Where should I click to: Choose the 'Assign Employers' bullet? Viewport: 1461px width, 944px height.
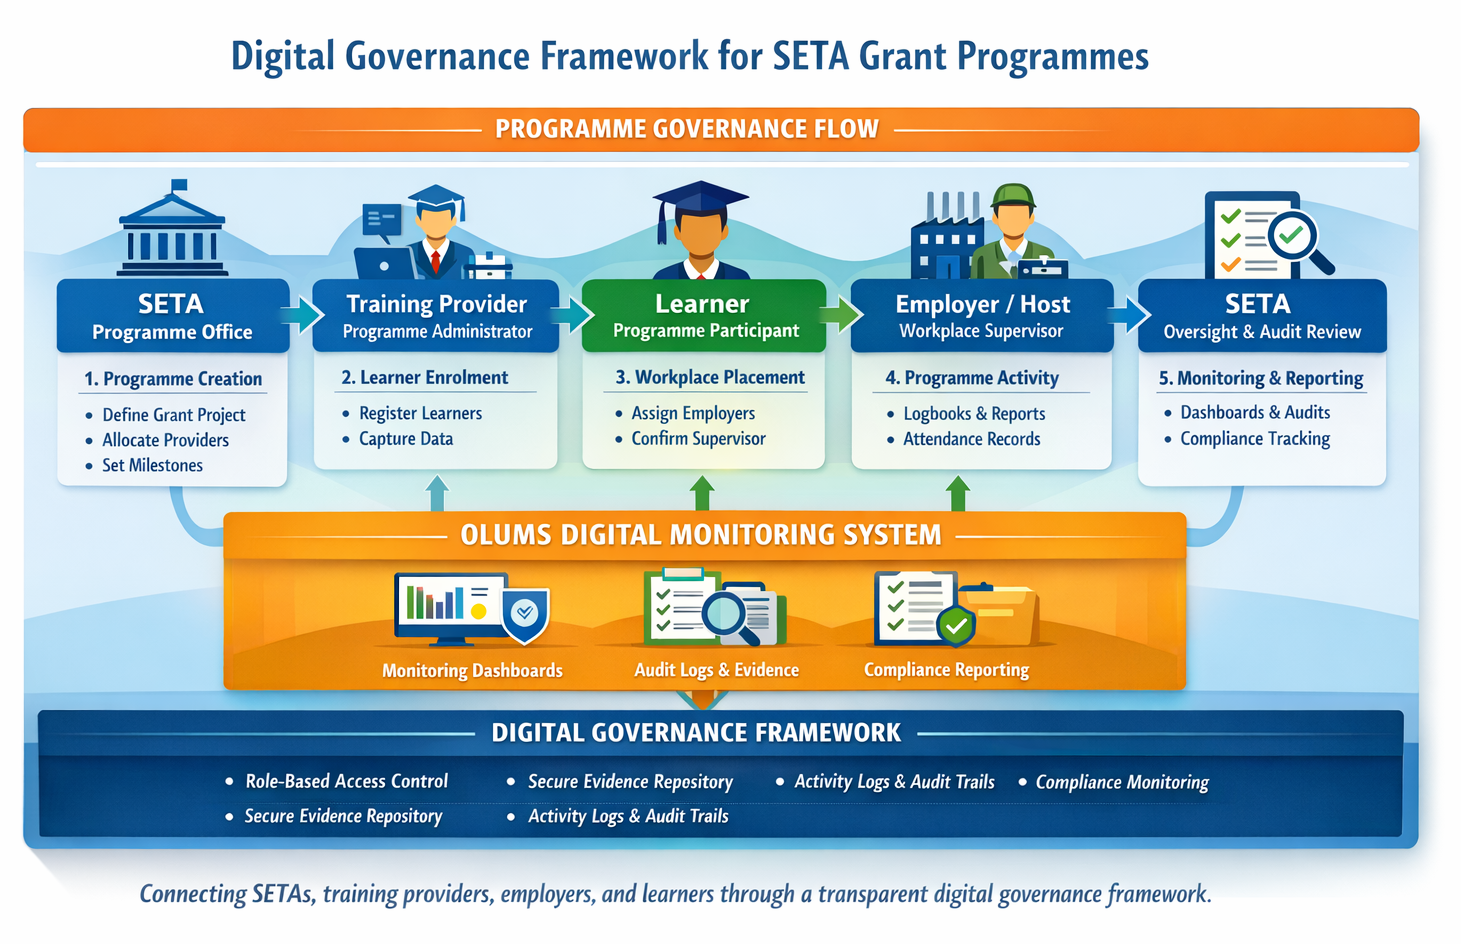693,414
